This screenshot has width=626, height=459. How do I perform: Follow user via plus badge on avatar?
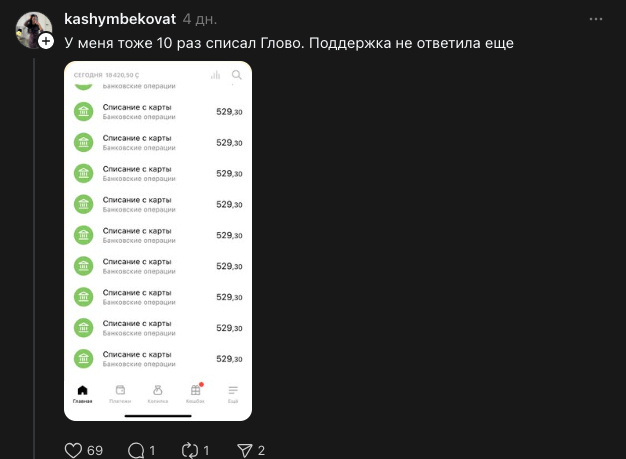point(46,41)
